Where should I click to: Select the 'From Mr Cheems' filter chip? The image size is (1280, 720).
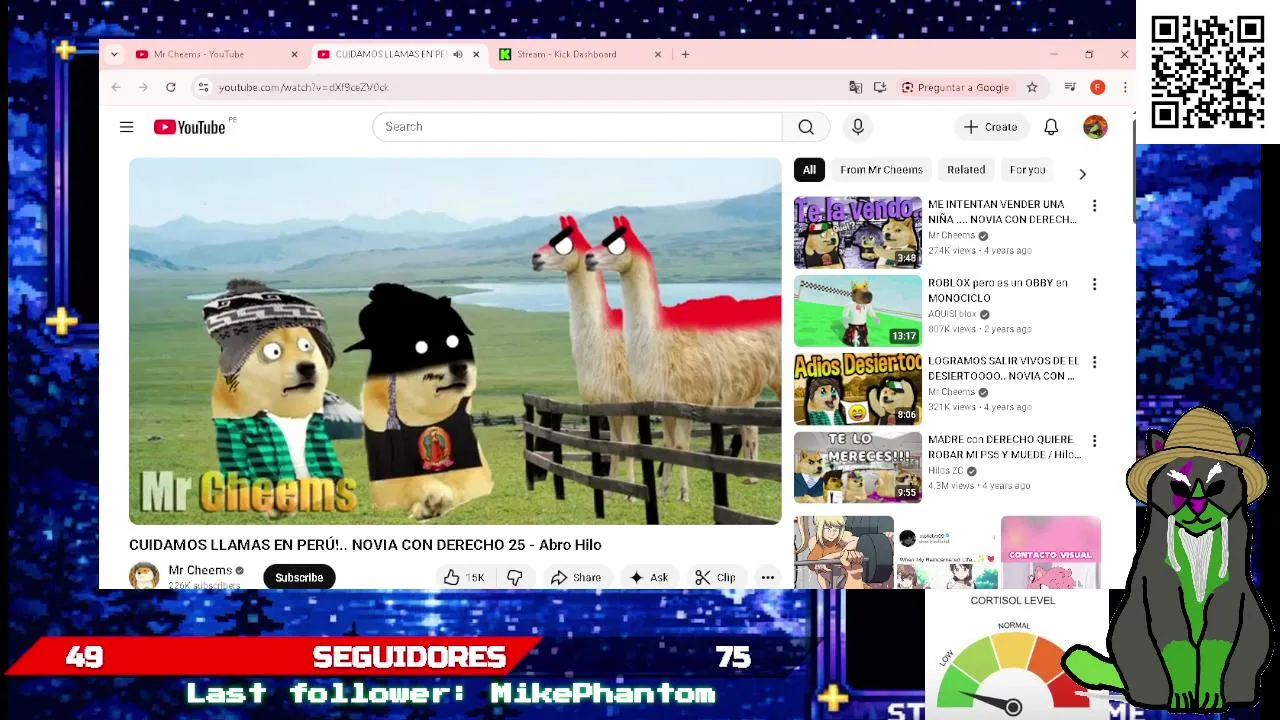(x=881, y=170)
